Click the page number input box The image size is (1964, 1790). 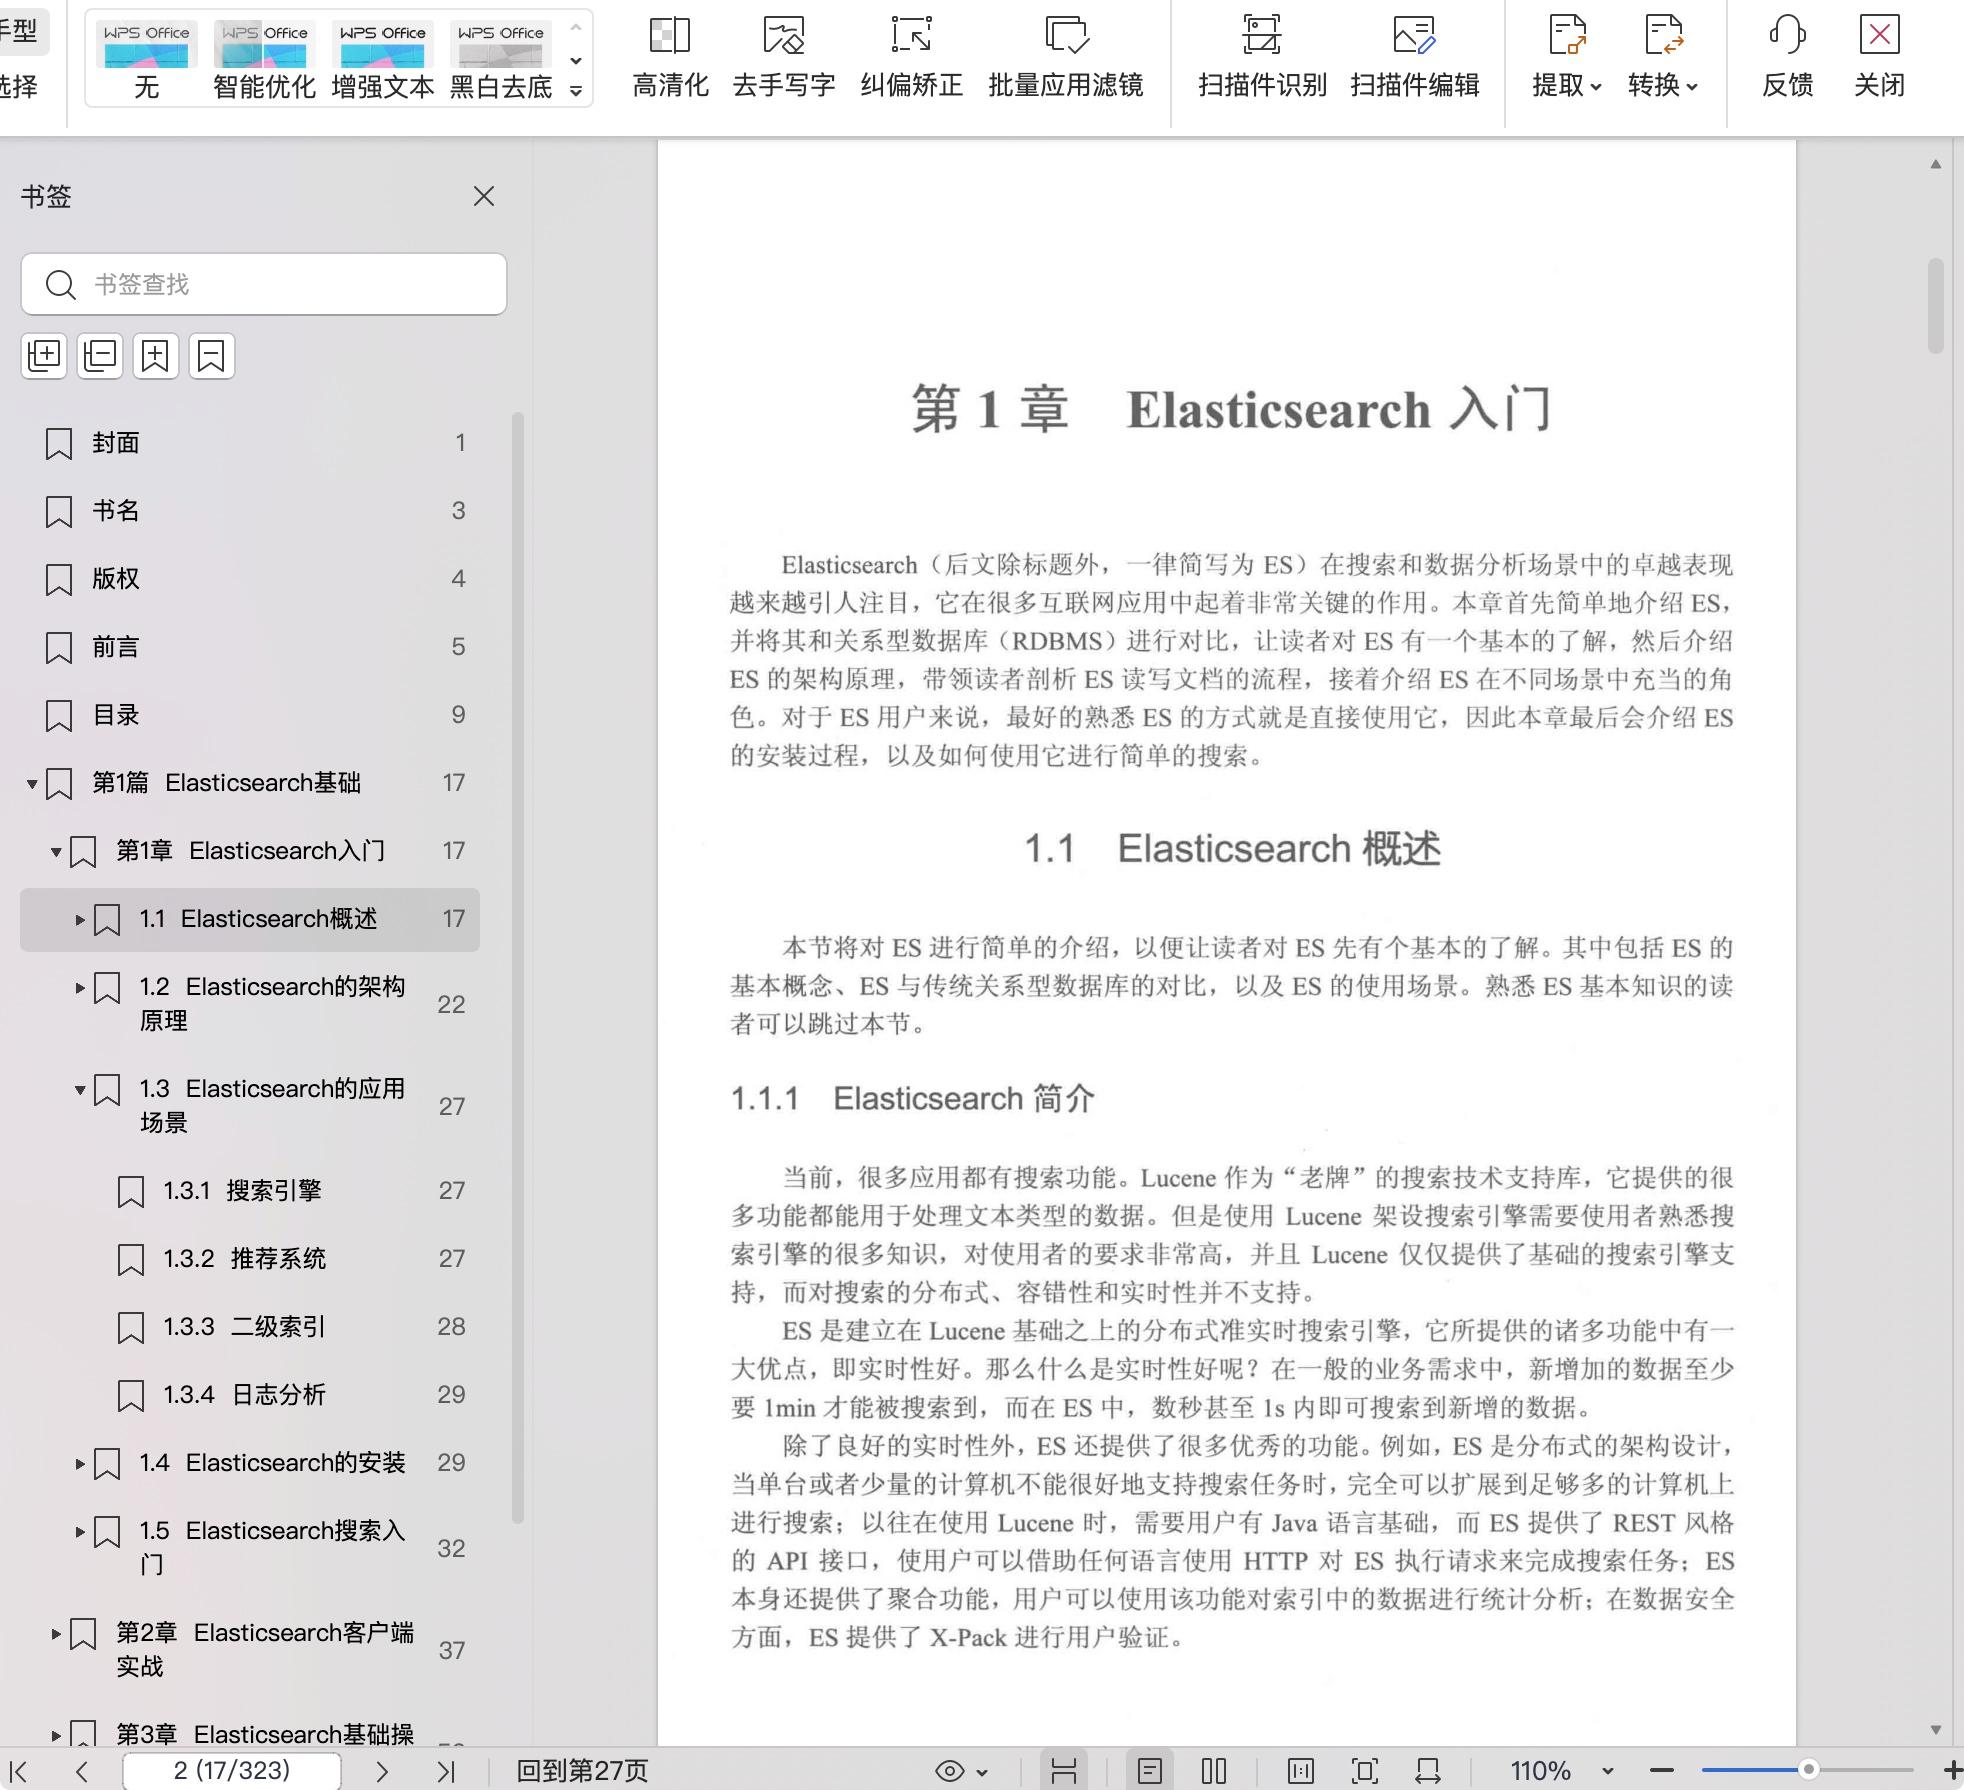[x=232, y=1771]
